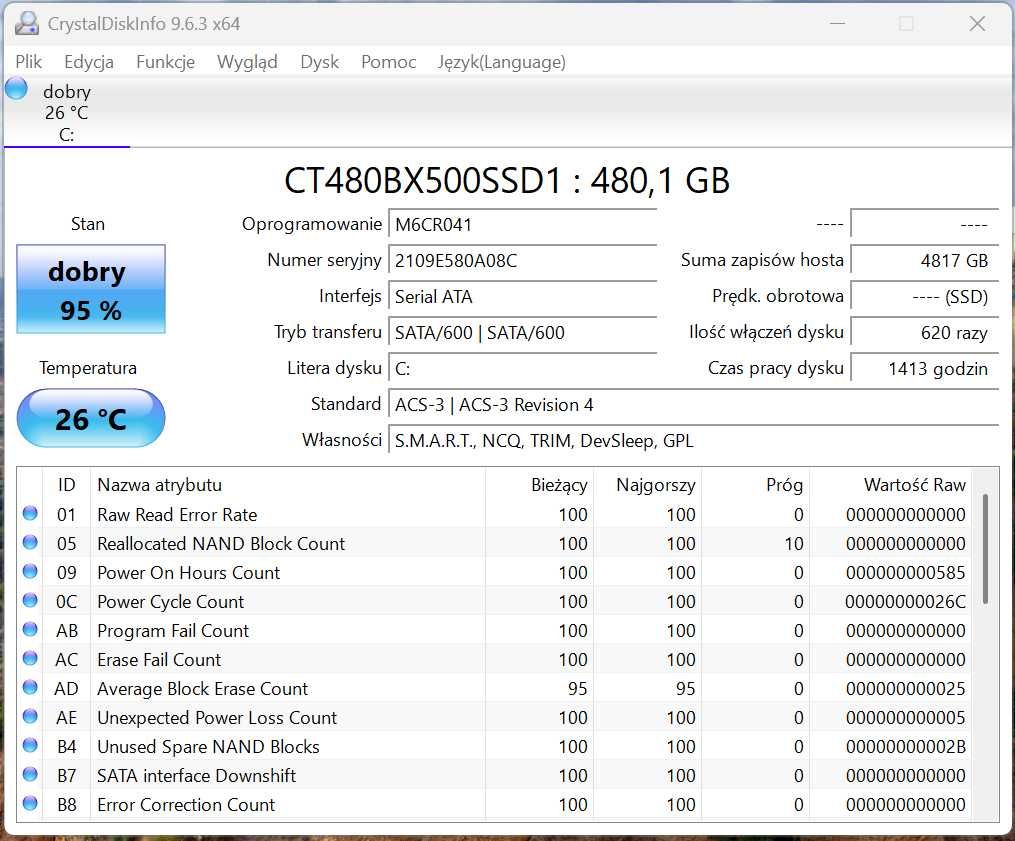Image resolution: width=1015 pixels, height=841 pixels.
Task: Click the status dot for Unused Spare NAND Blocks
Action: click(x=30, y=745)
